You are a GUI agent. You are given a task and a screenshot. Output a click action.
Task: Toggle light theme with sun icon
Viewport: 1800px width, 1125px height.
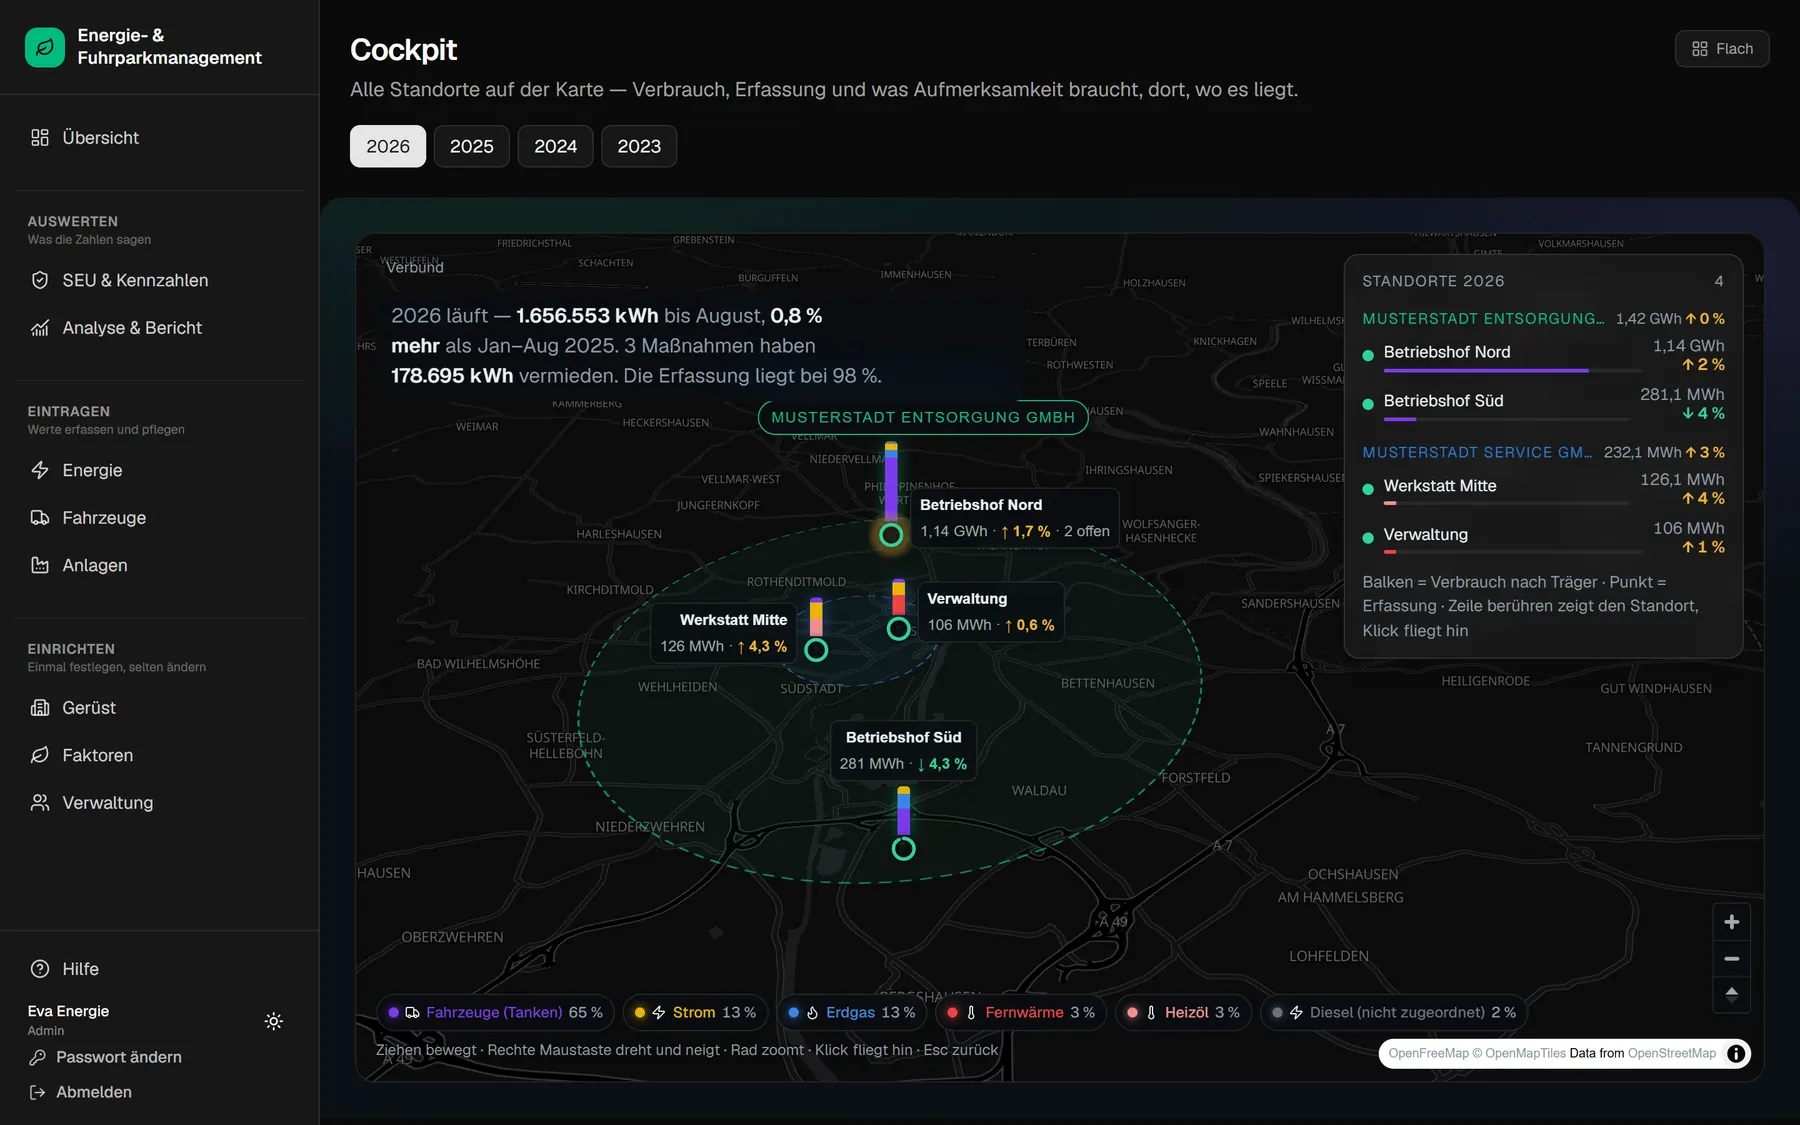point(273,1021)
